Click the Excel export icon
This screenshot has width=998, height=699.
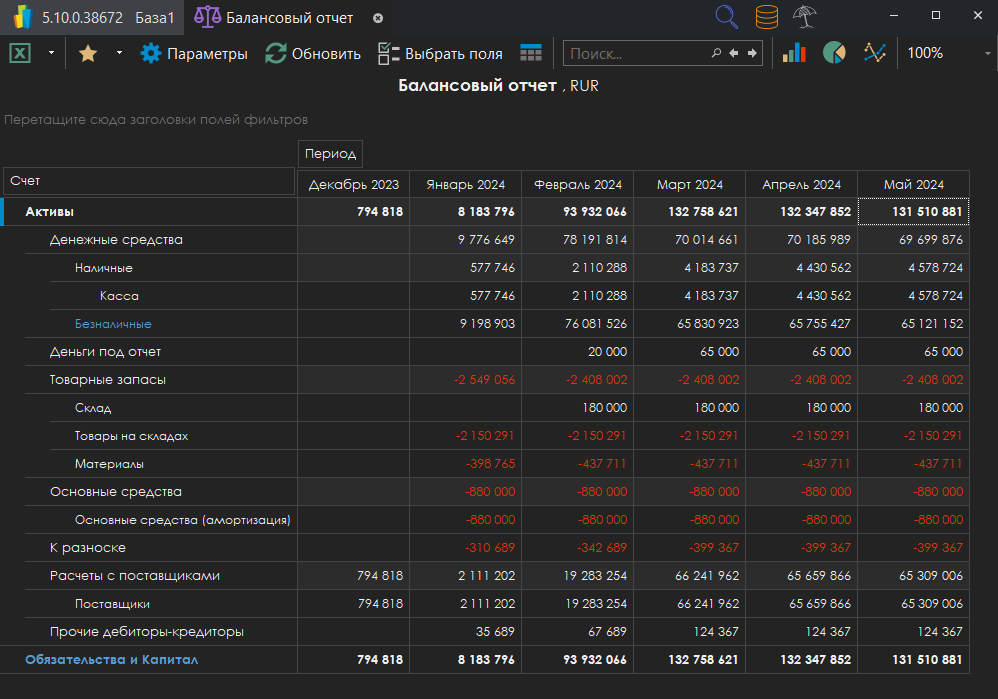[x=20, y=53]
